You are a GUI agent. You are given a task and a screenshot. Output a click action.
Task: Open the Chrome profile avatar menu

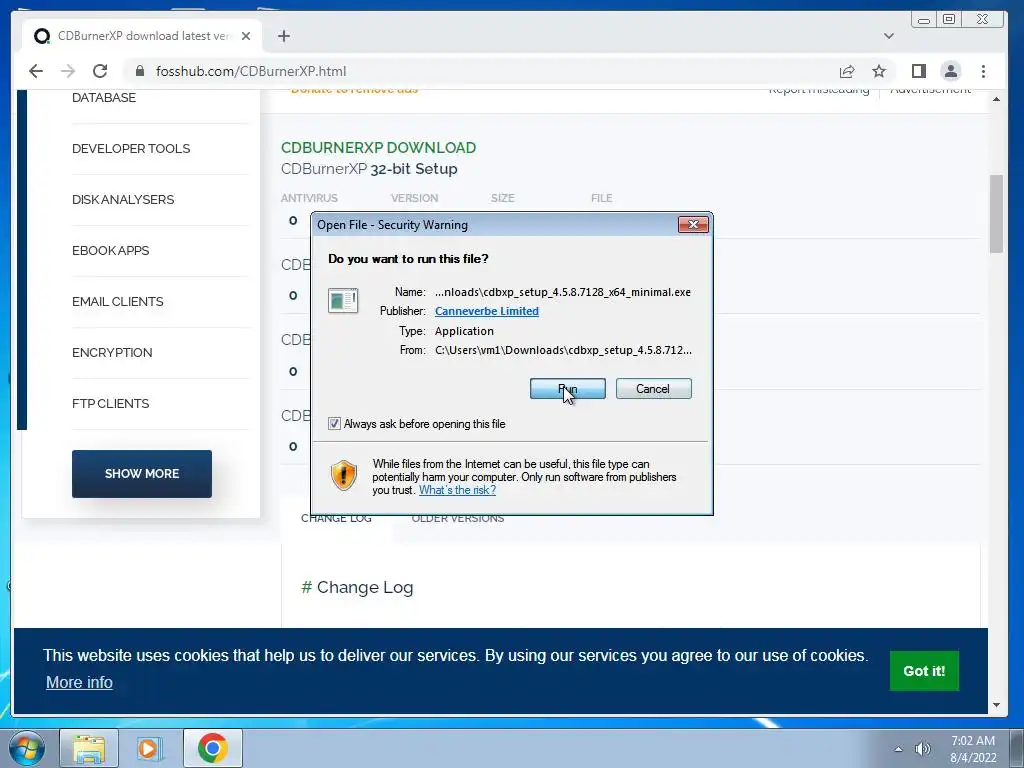coord(951,71)
